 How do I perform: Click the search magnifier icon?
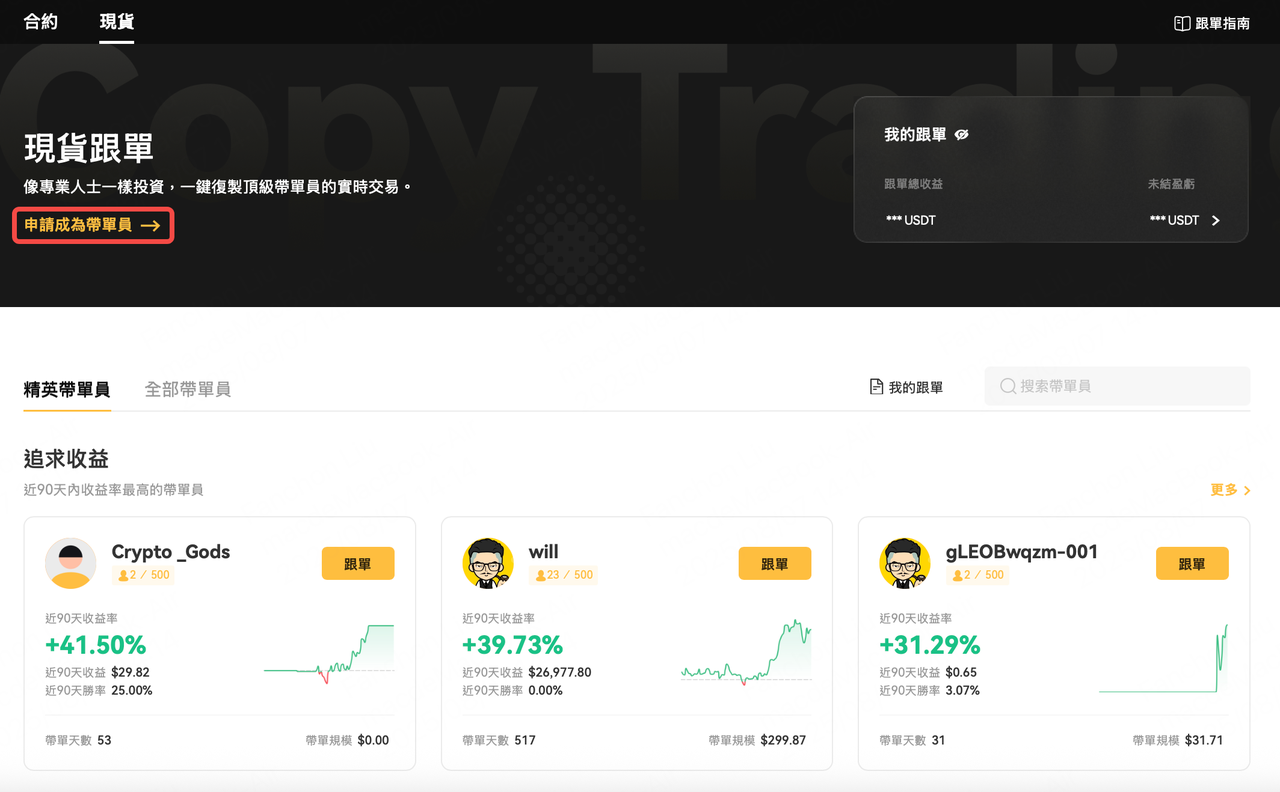(1008, 386)
